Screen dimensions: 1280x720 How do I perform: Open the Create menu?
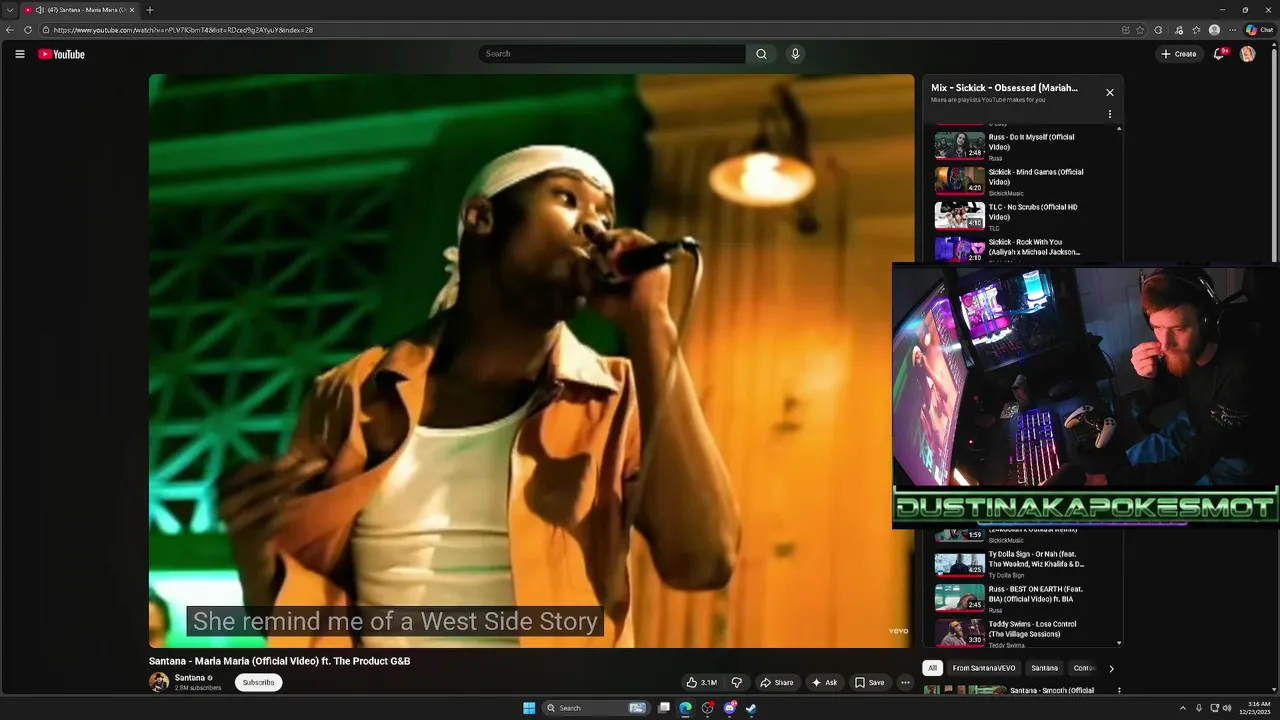[x=1179, y=54]
